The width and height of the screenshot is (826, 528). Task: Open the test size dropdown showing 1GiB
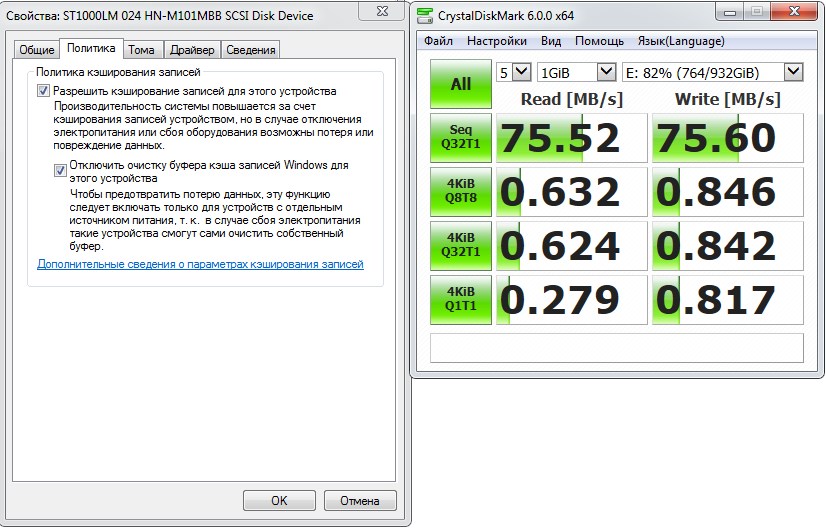pos(576,72)
